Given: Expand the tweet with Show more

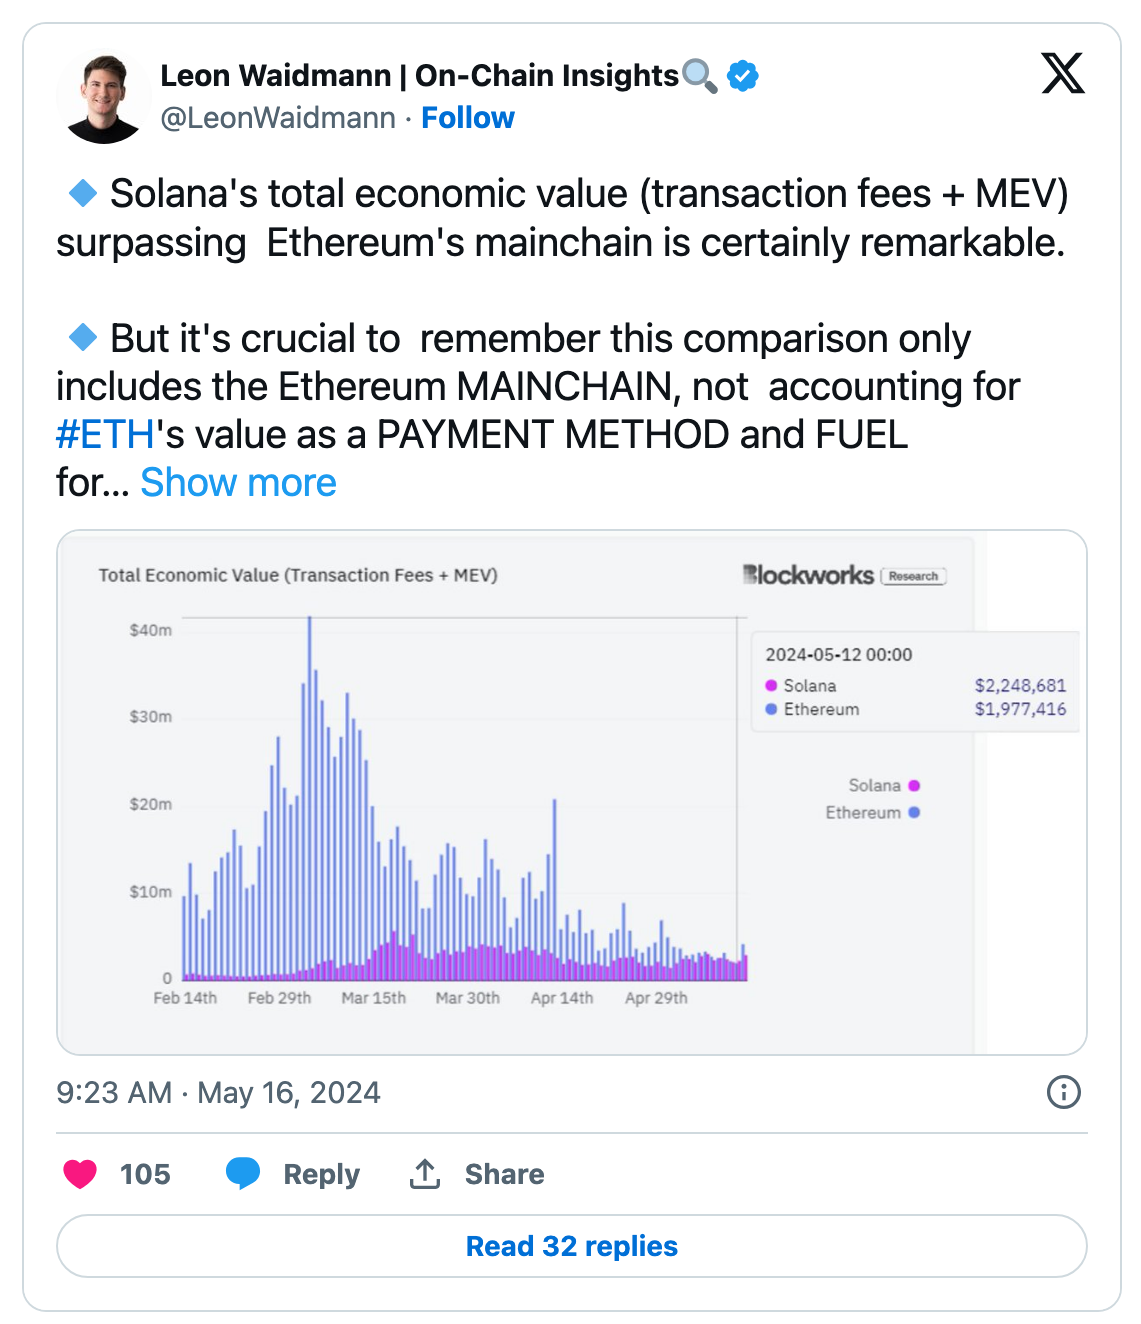Looking at the screenshot, I should [238, 482].
